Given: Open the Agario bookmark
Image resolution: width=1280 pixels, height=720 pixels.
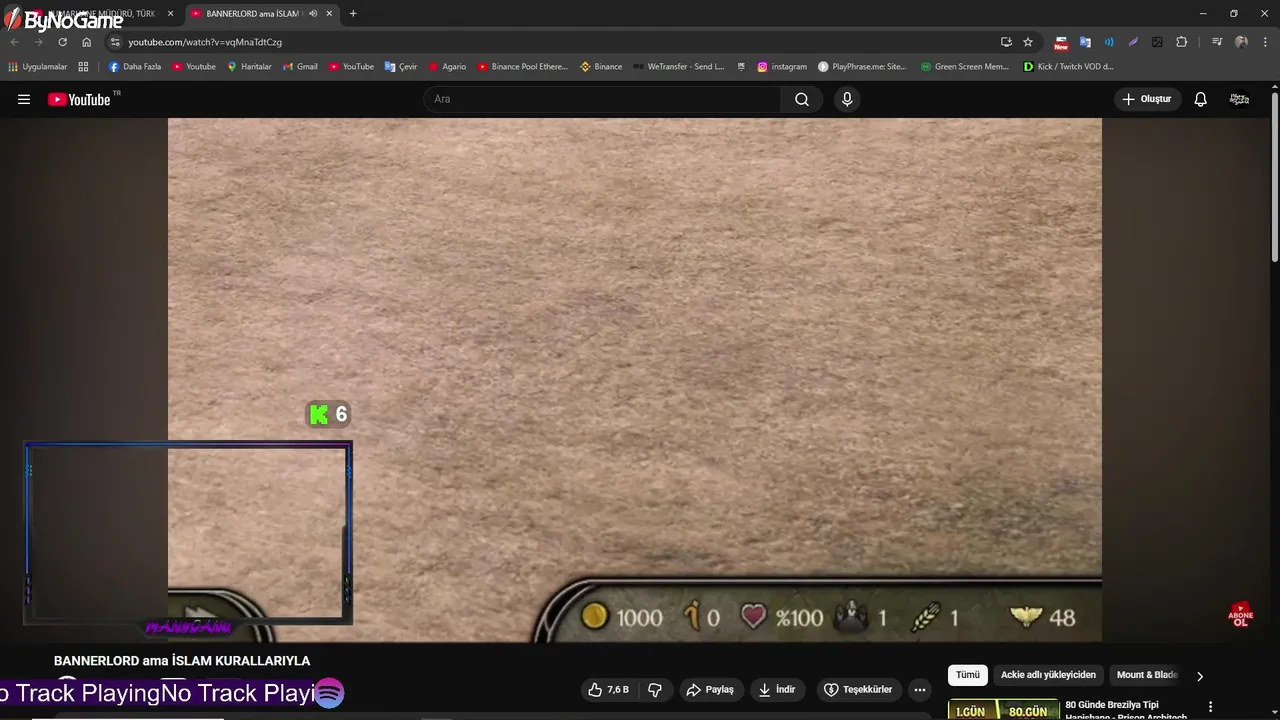Looking at the screenshot, I should (448, 67).
